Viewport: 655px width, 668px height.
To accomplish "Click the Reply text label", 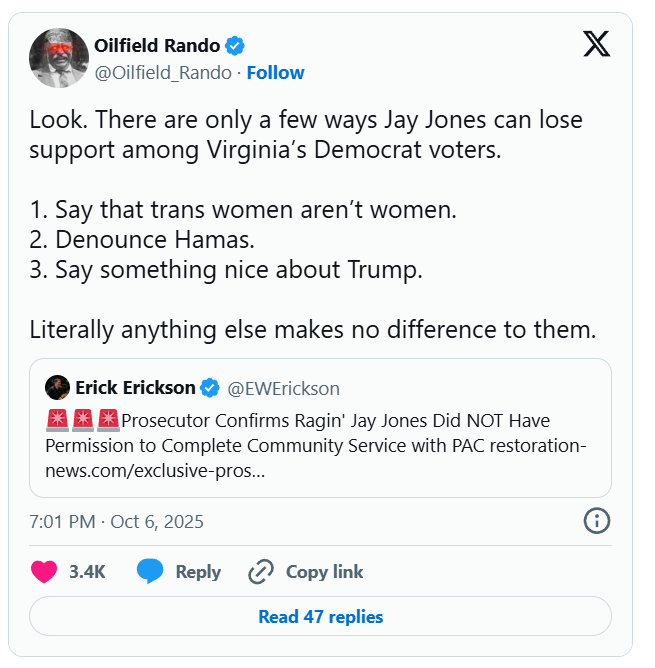I will 198,572.
